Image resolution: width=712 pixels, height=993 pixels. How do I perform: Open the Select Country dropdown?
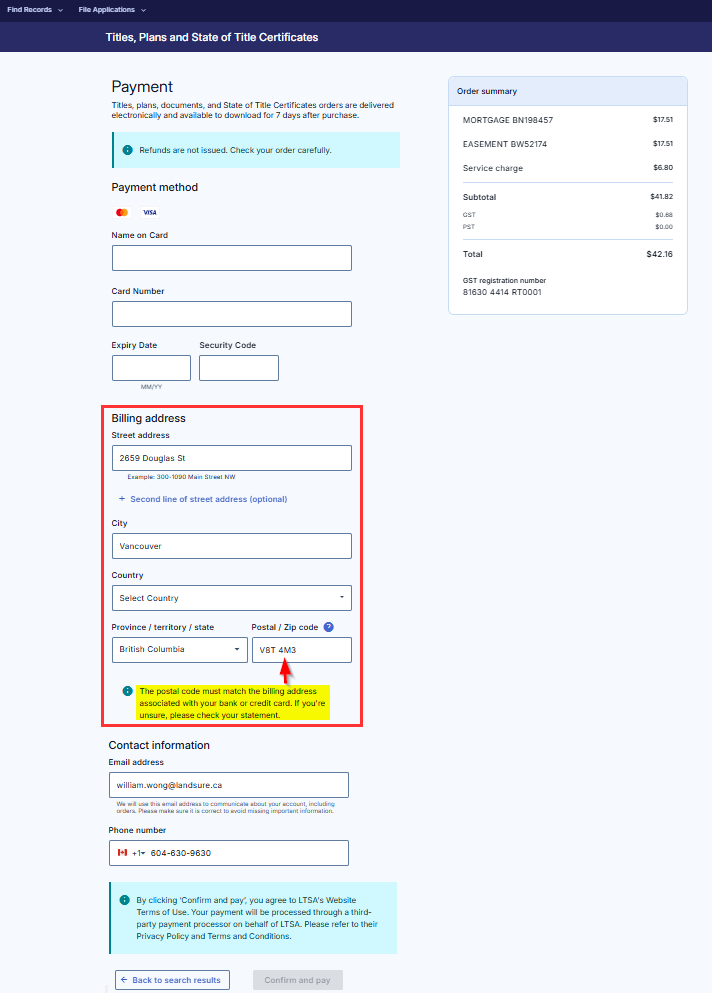pyautogui.click(x=231, y=598)
